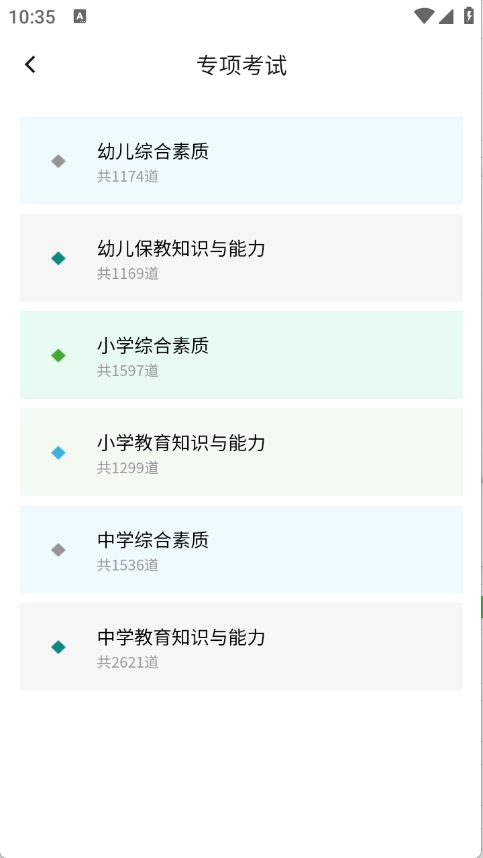483x858 pixels.
Task: Click teal diamond icon beside 幼儿保教知识与能力
Action: coord(59,258)
